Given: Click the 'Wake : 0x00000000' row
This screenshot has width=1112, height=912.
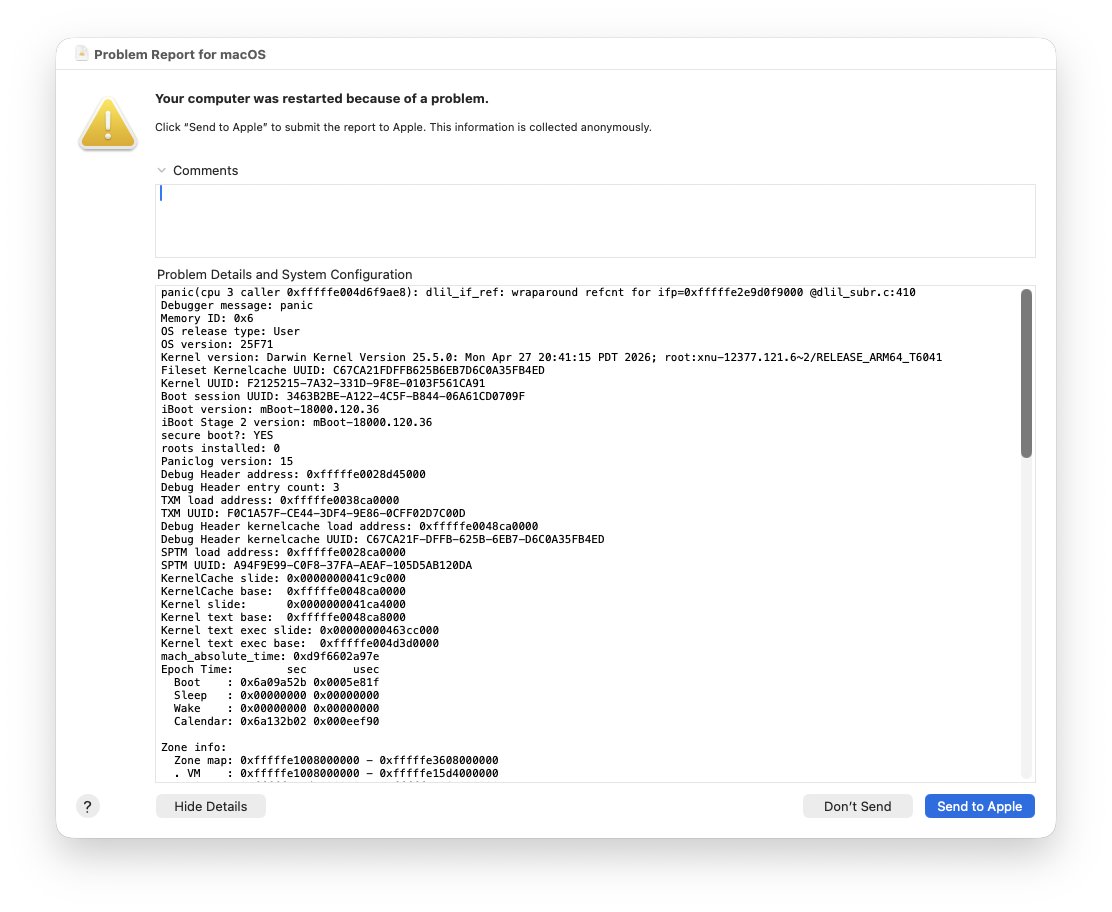Looking at the screenshot, I should (x=276, y=708).
